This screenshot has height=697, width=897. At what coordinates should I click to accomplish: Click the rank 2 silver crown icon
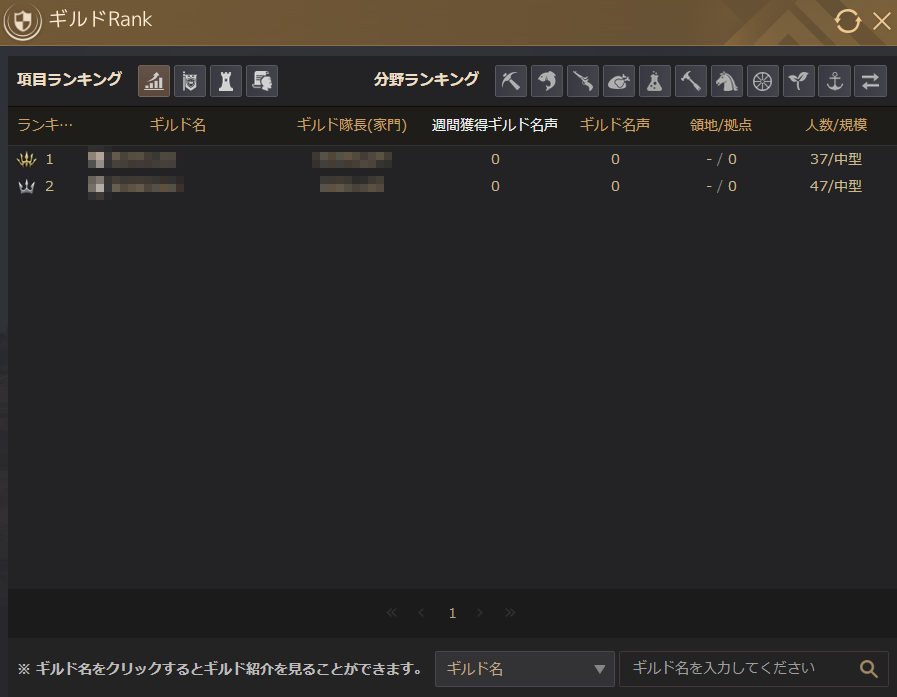[x=26, y=186]
